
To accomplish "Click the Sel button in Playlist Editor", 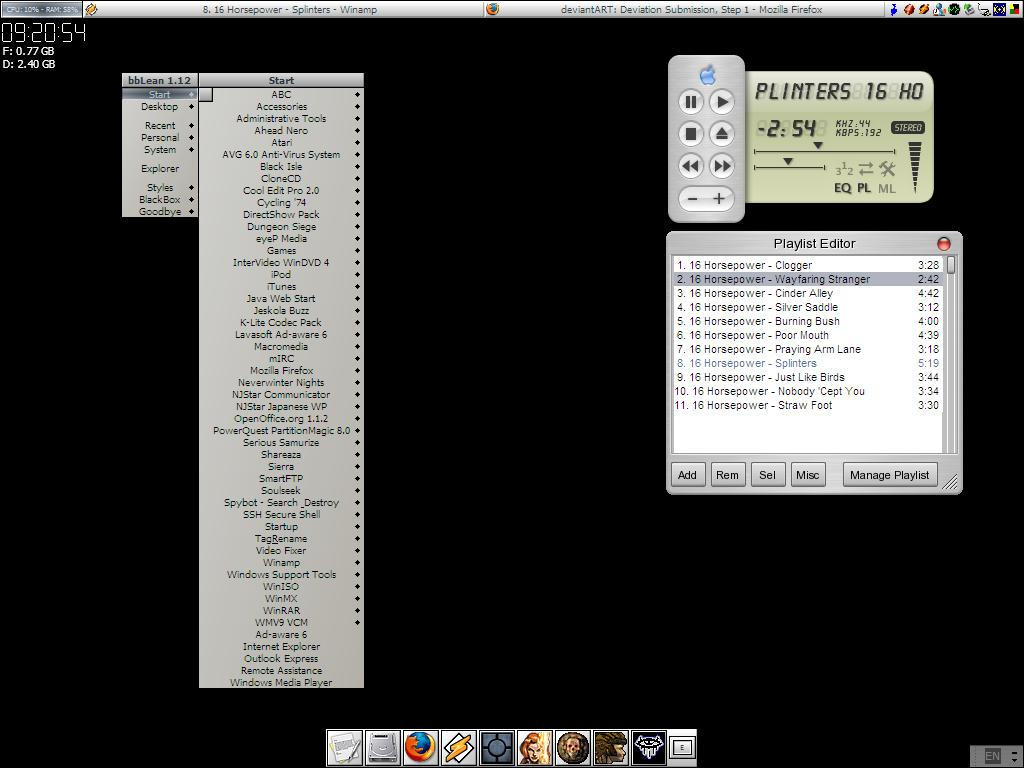I will point(767,475).
